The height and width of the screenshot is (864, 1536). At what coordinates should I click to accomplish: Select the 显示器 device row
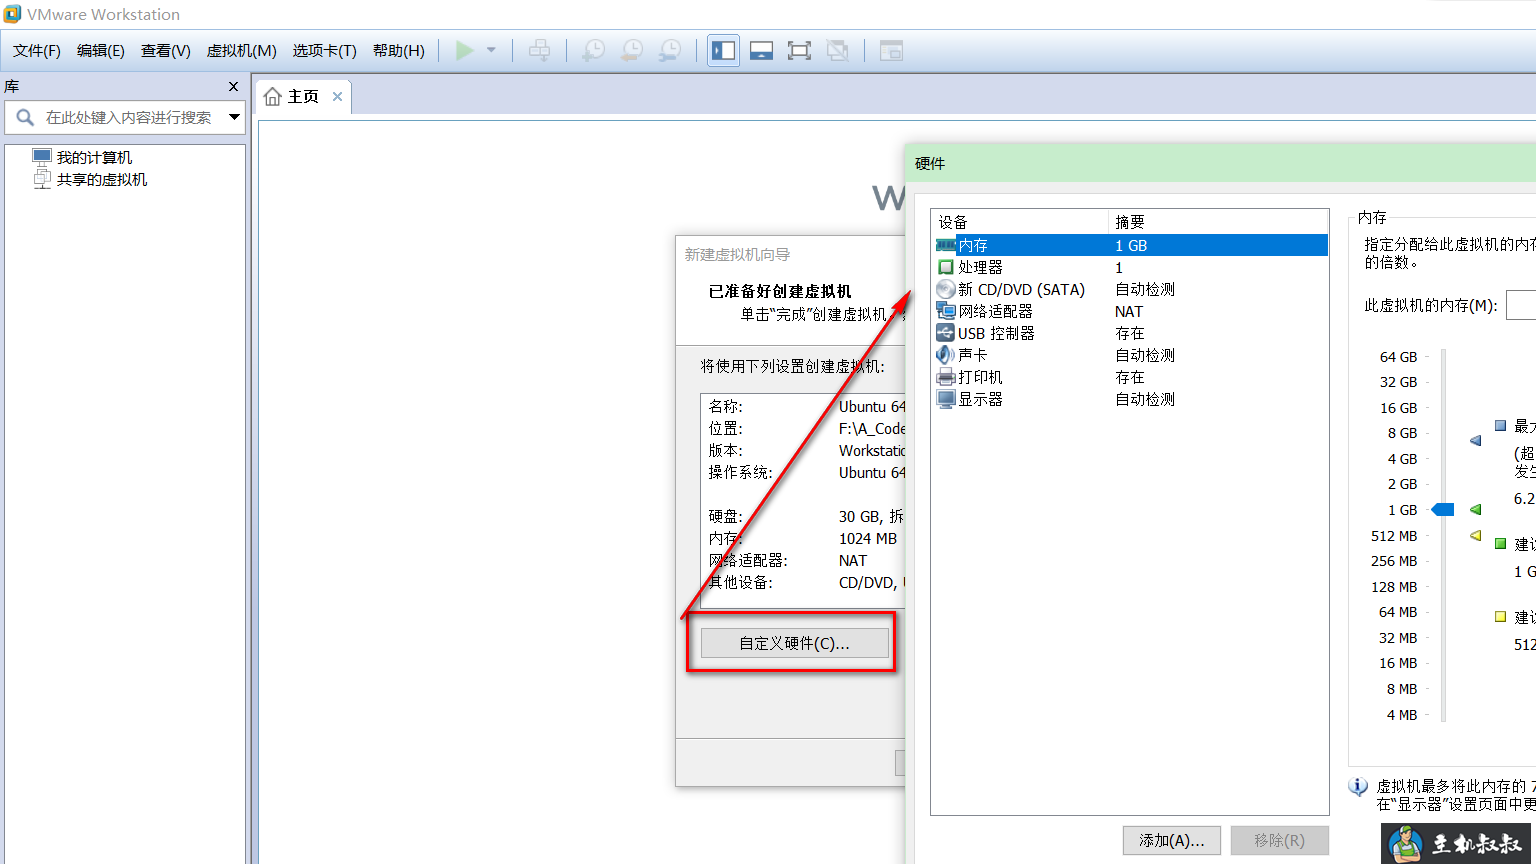click(1130, 399)
